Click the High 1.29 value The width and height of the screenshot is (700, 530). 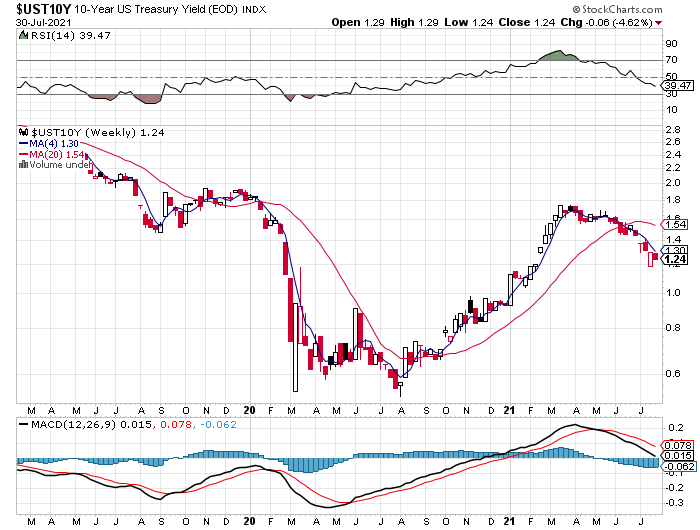pos(414,22)
